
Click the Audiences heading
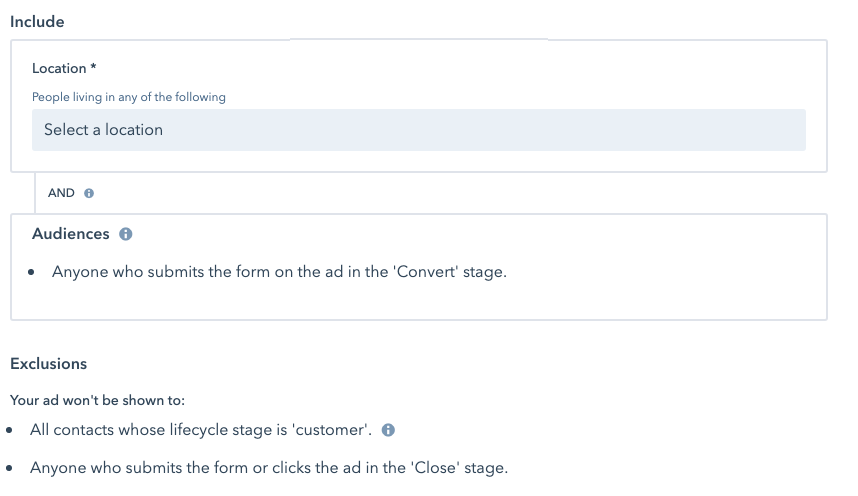[x=70, y=234]
